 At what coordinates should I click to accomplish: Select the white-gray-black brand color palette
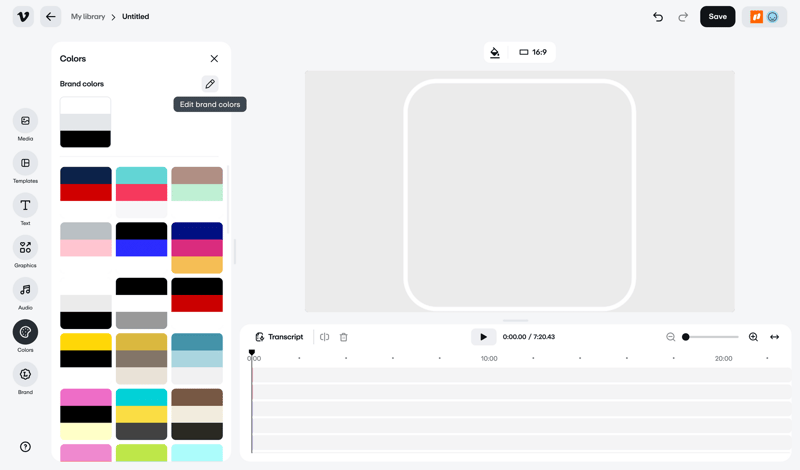(x=85, y=122)
